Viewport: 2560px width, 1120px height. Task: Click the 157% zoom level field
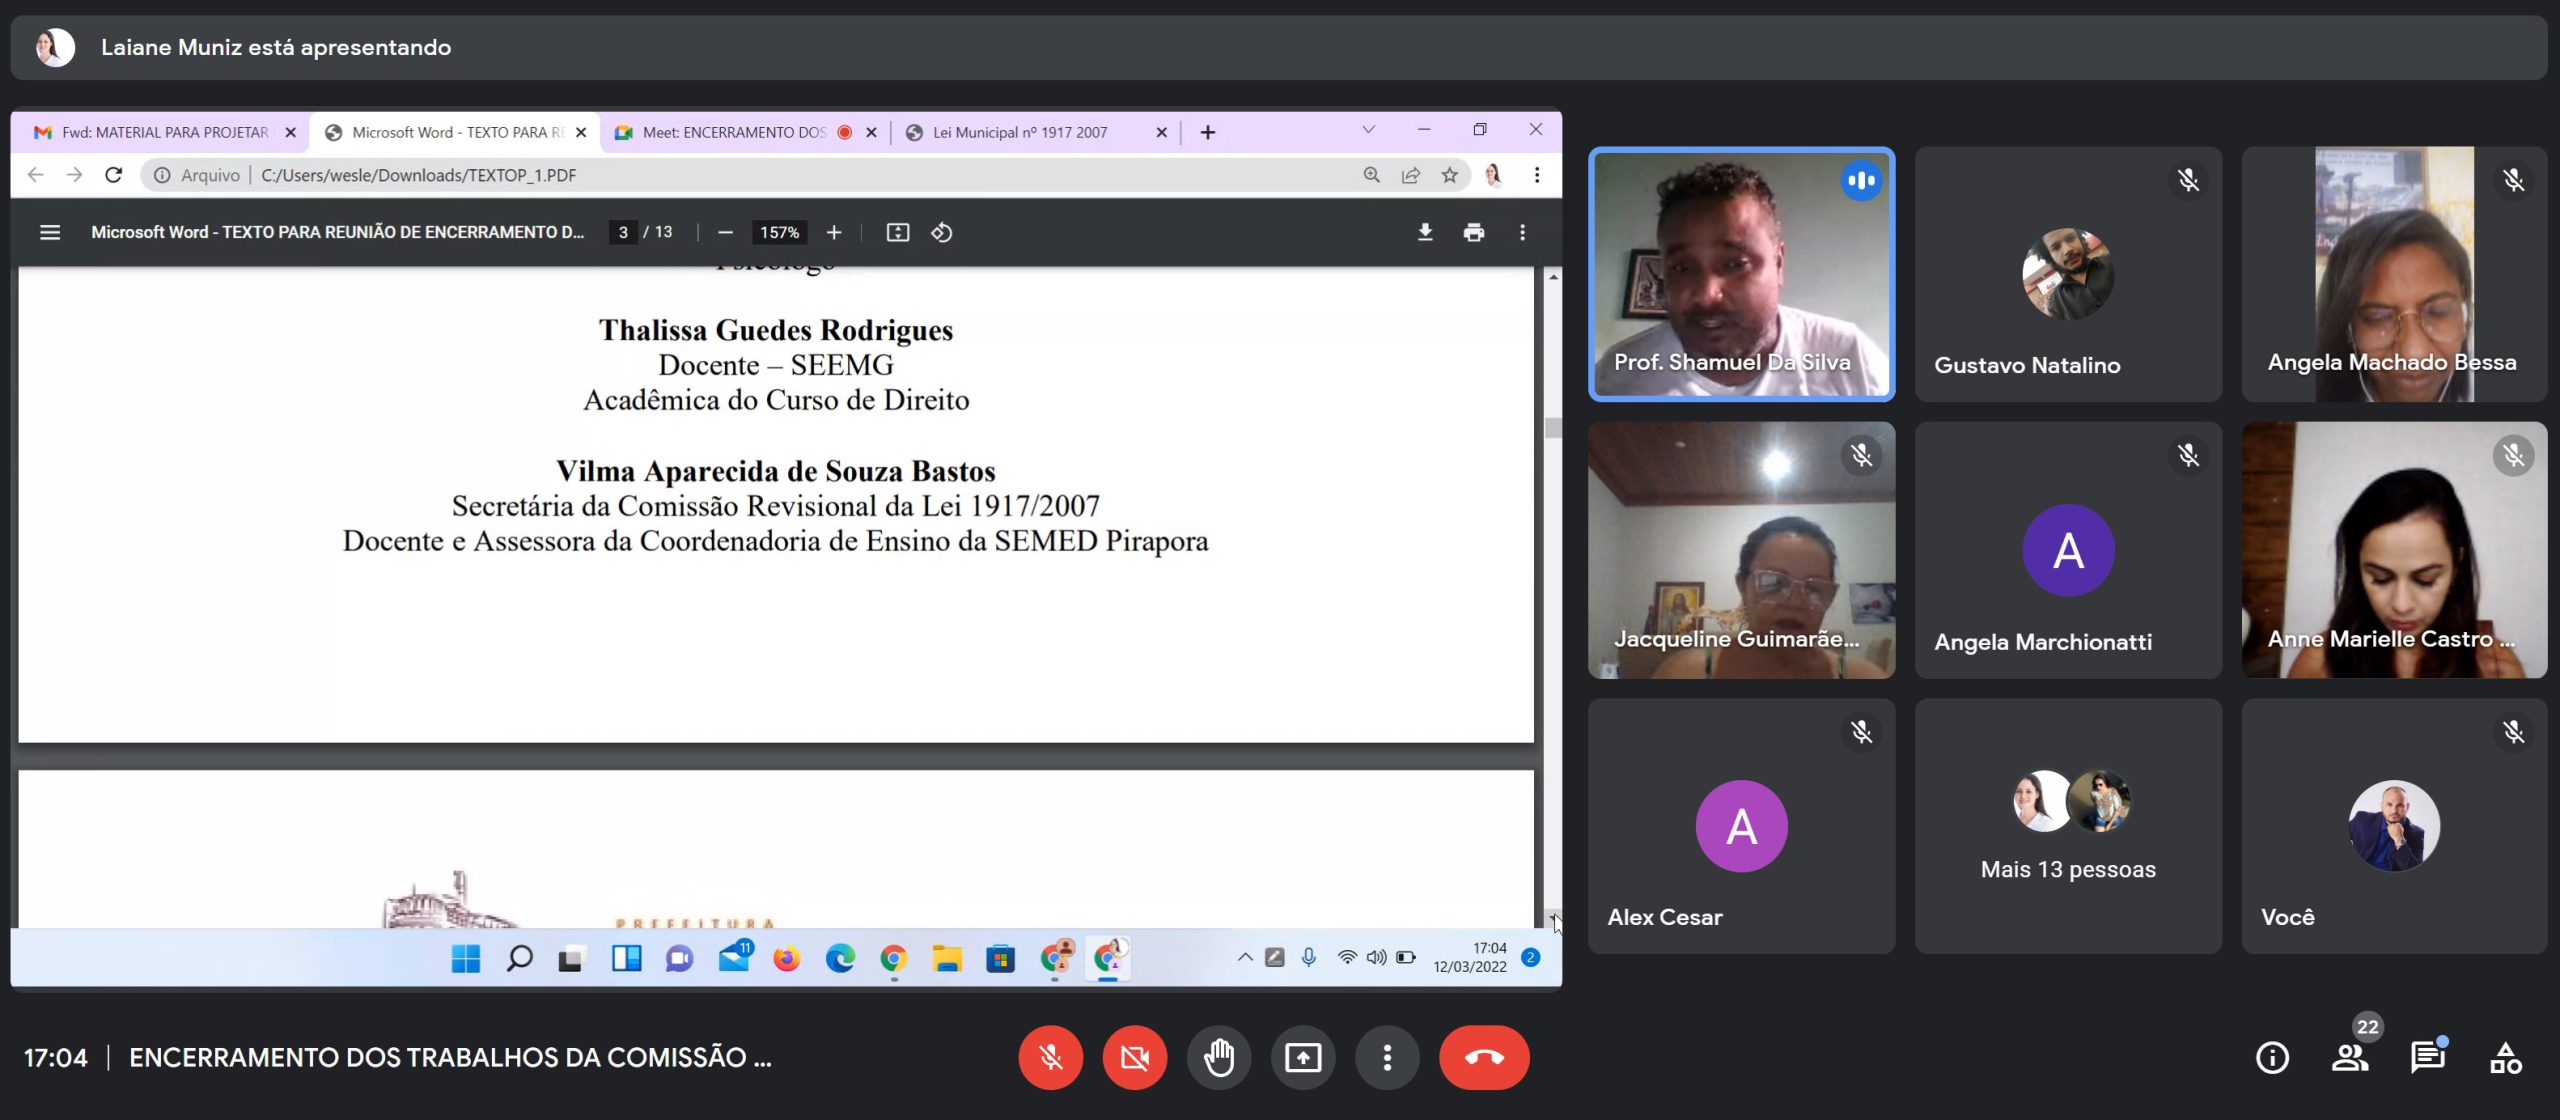779,232
